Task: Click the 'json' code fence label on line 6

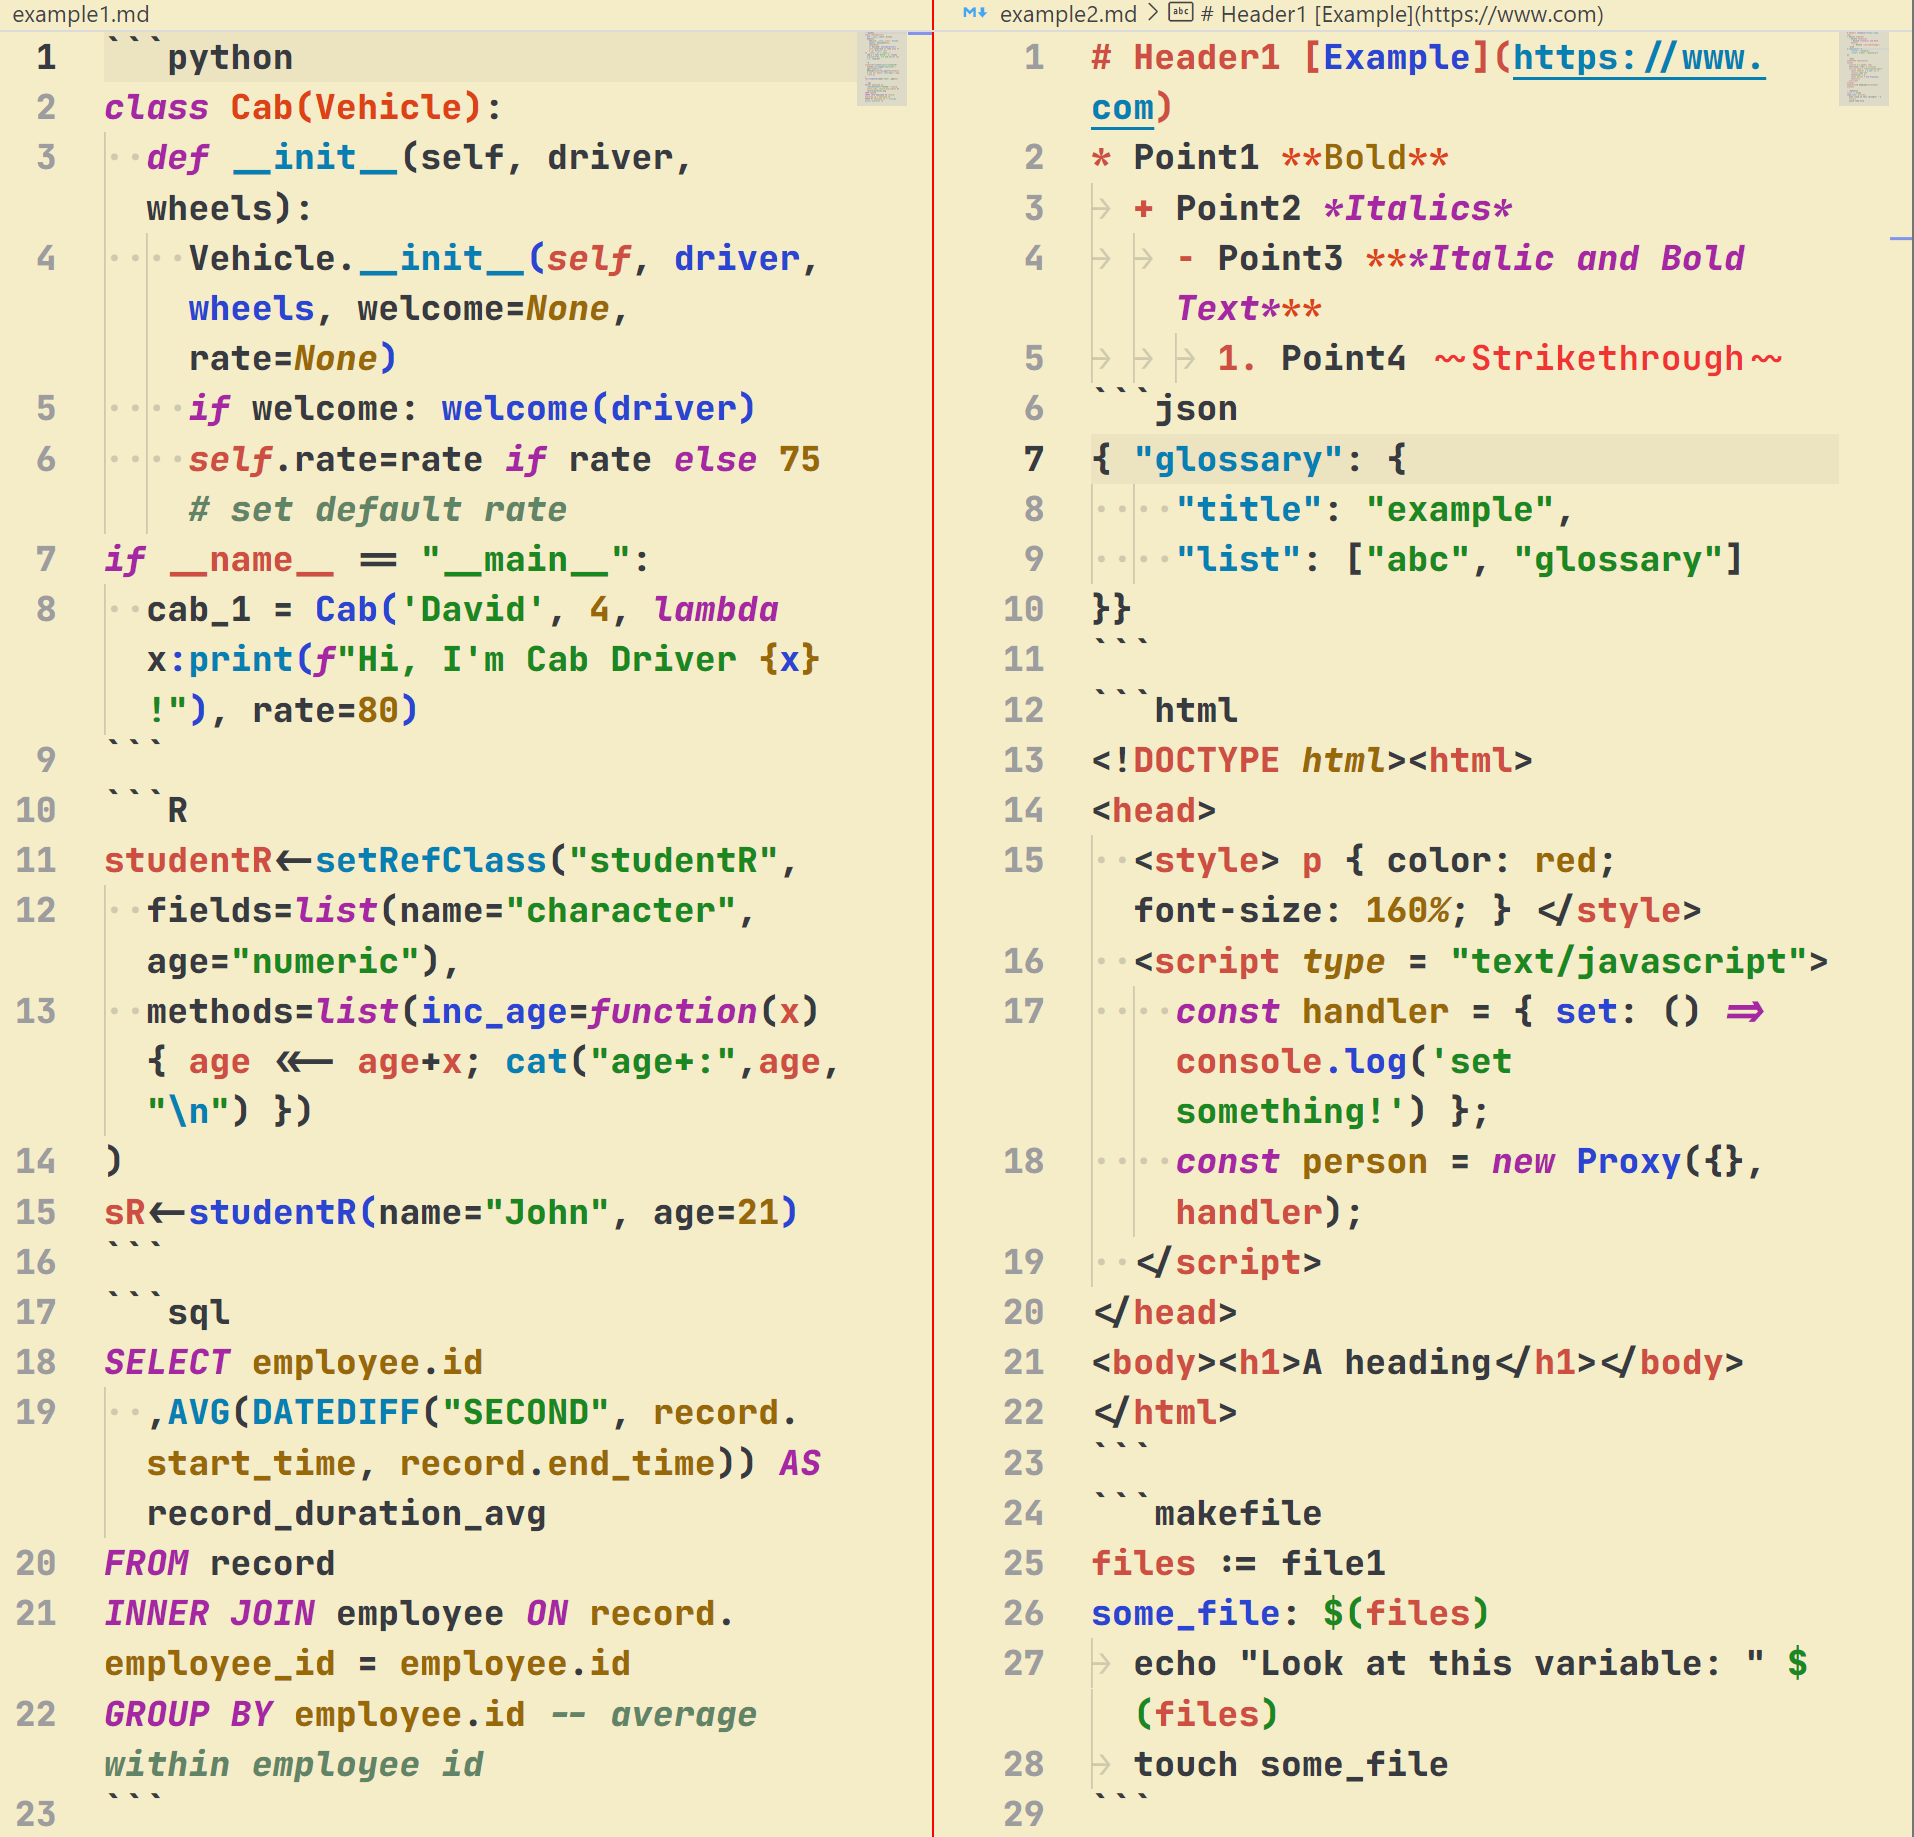Action: pos(1196,408)
